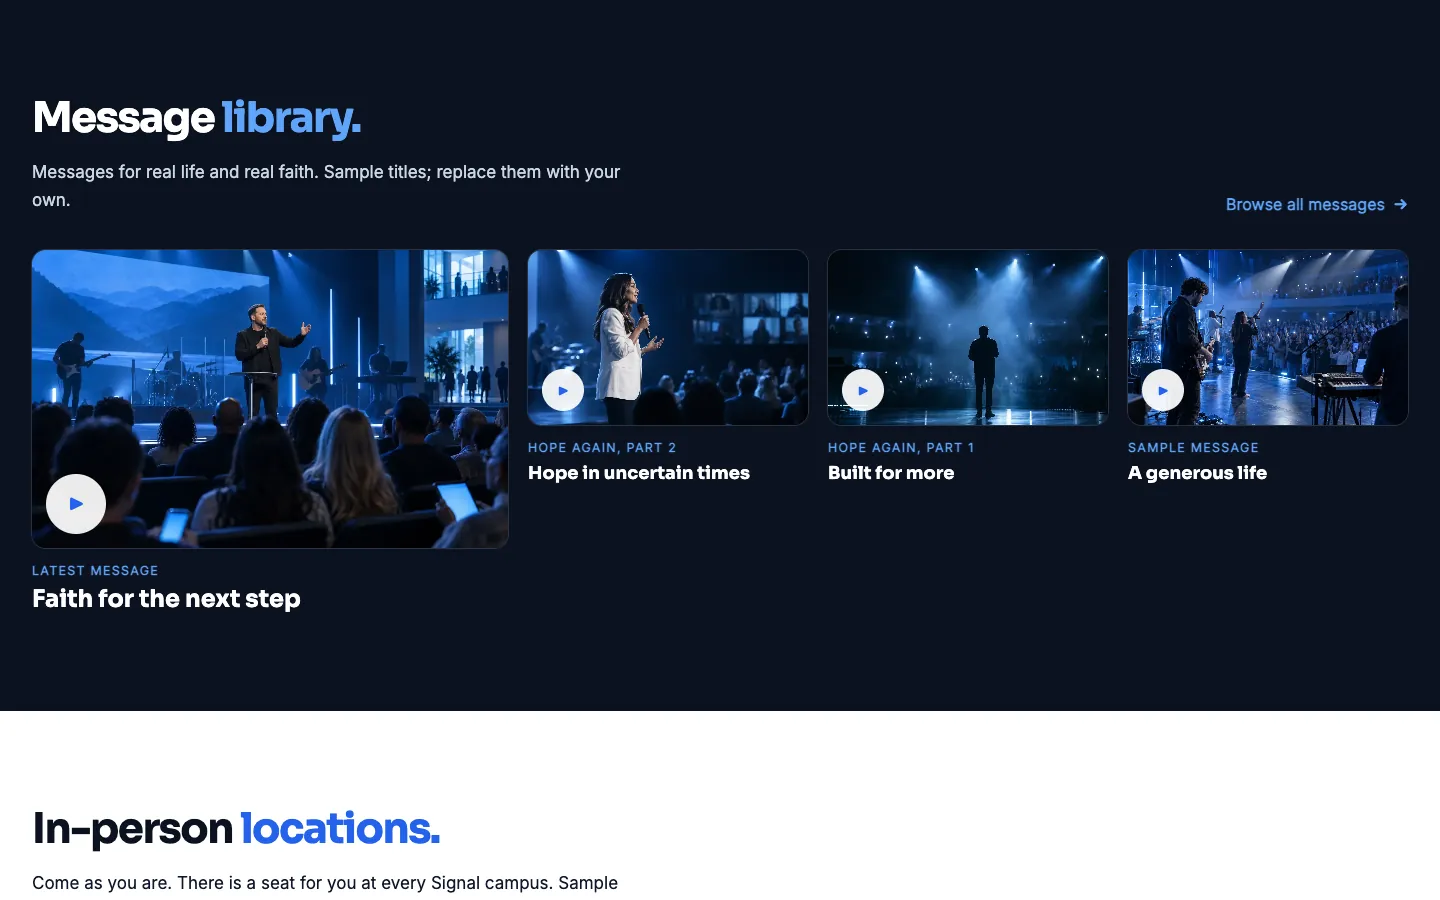Select the Built for more thumbnail
Image resolution: width=1440 pixels, height=900 pixels.
point(968,337)
